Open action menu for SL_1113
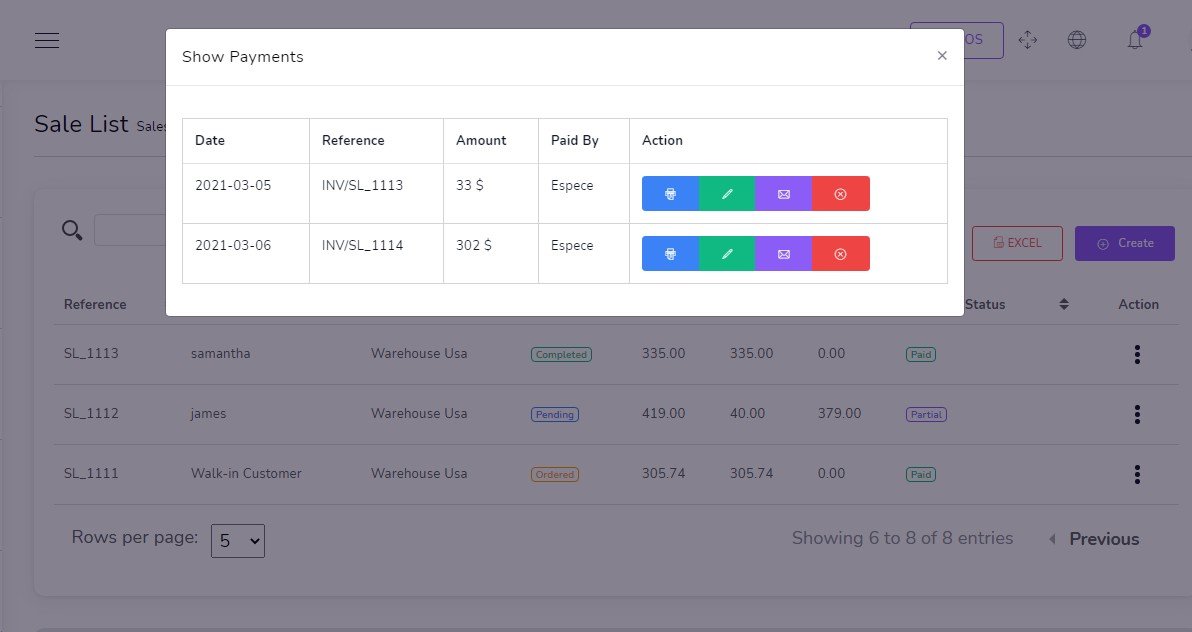Image resolution: width=1192 pixels, height=632 pixels. [1137, 354]
